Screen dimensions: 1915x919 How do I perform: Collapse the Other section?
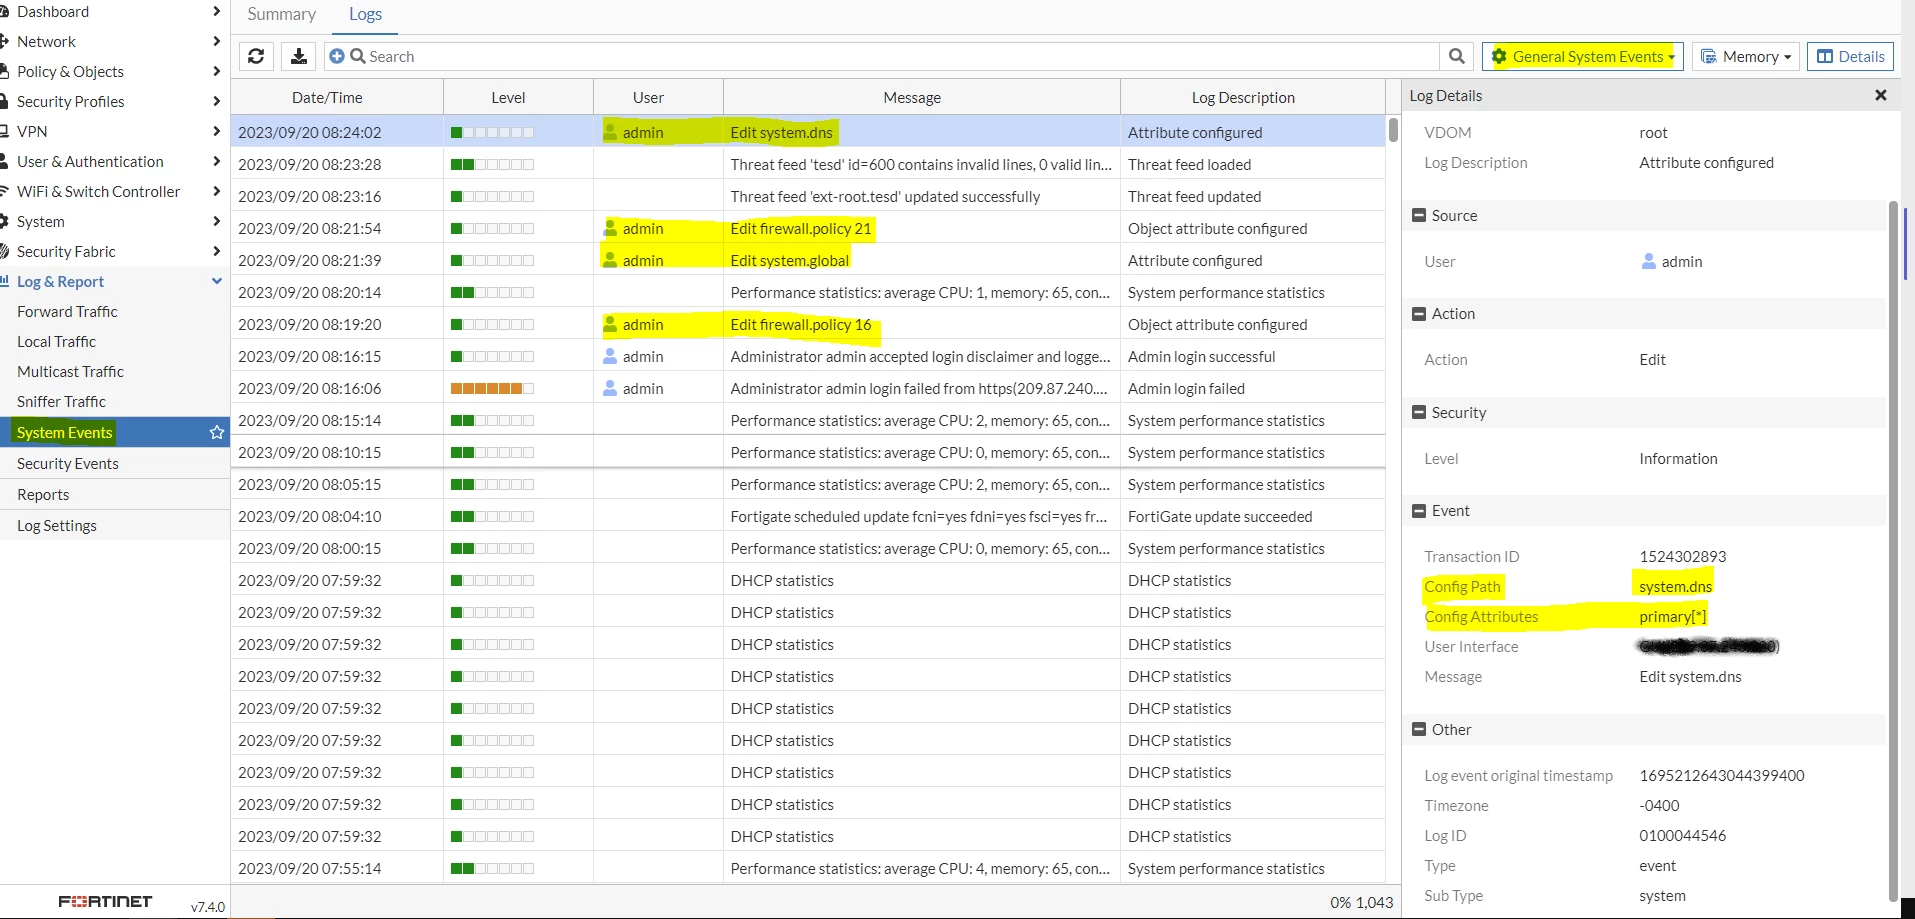click(x=1418, y=729)
